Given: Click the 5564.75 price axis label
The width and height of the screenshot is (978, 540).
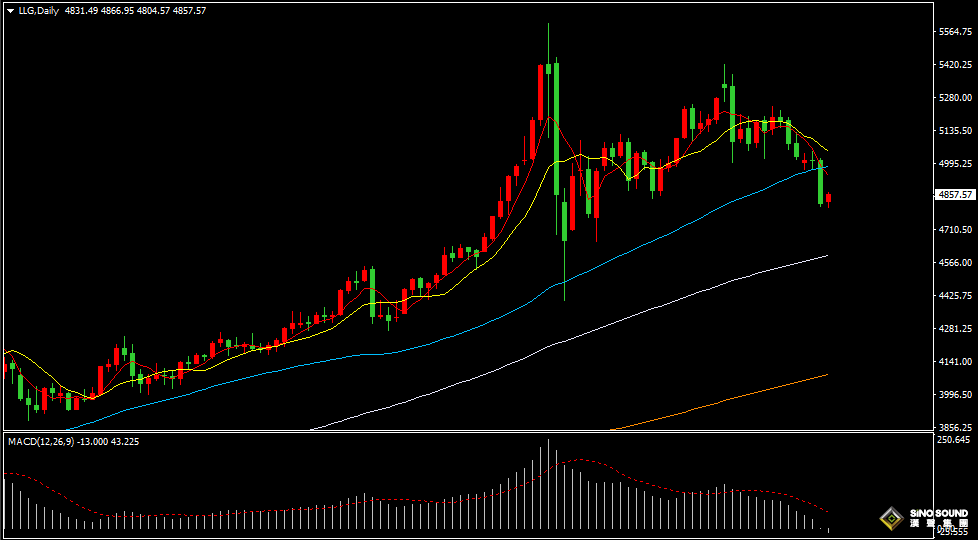Looking at the screenshot, I should coord(956,32).
